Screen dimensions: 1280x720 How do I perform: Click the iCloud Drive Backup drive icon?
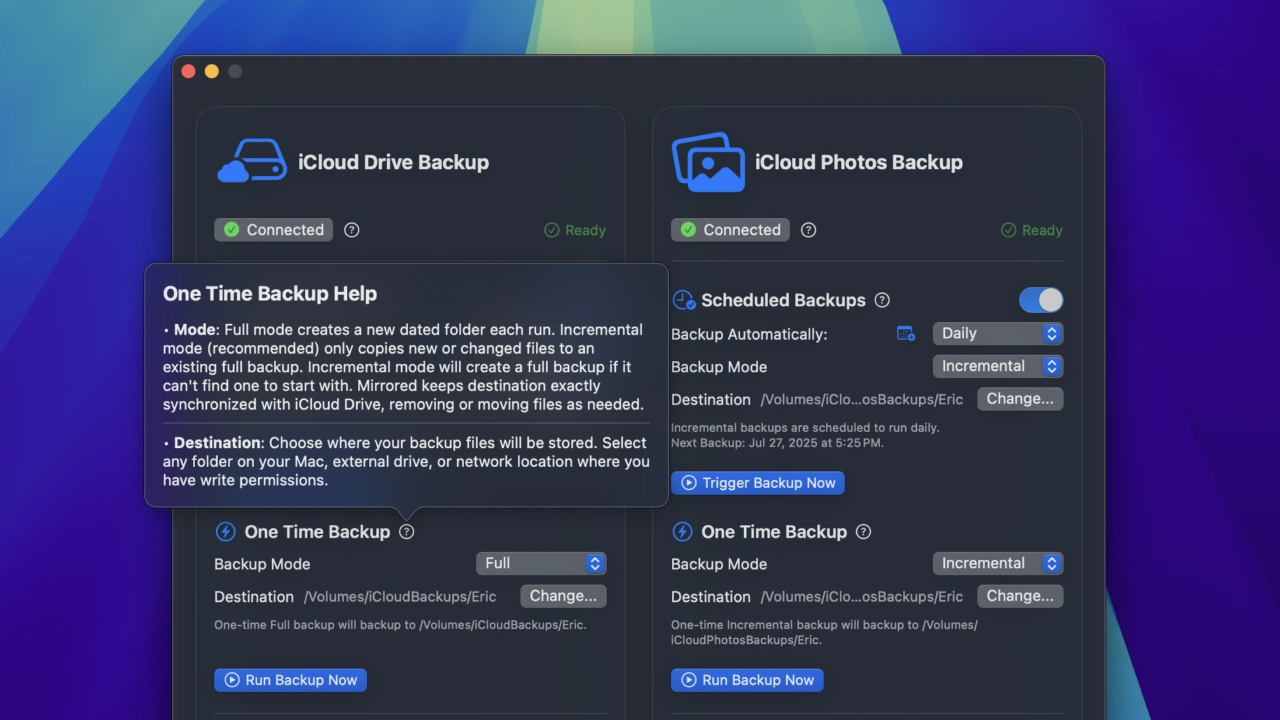tap(251, 162)
